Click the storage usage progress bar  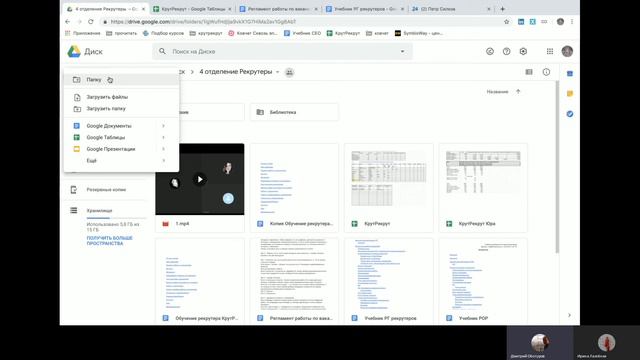(116, 218)
